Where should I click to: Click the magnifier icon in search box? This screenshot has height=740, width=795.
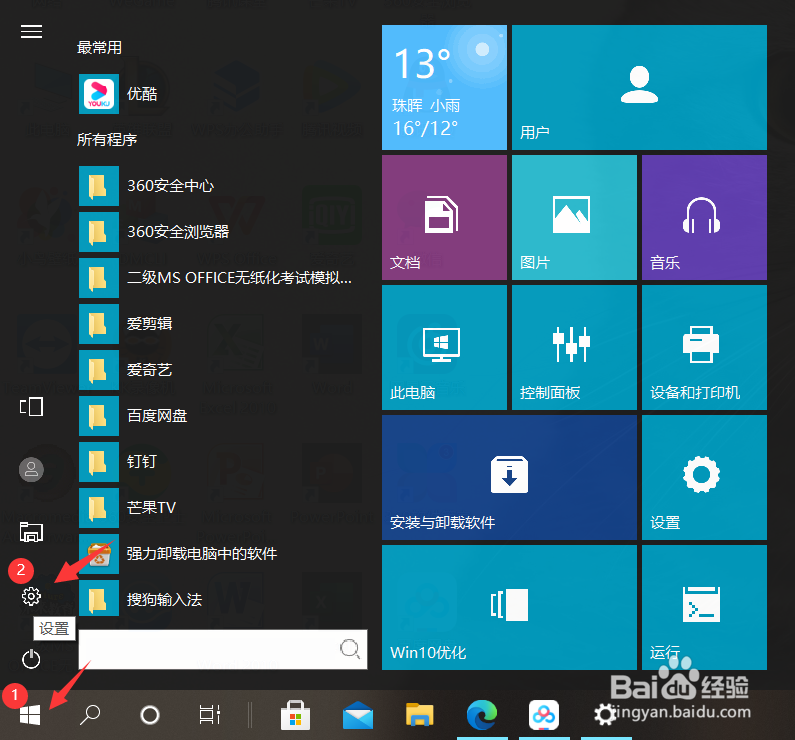click(x=350, y=648)
